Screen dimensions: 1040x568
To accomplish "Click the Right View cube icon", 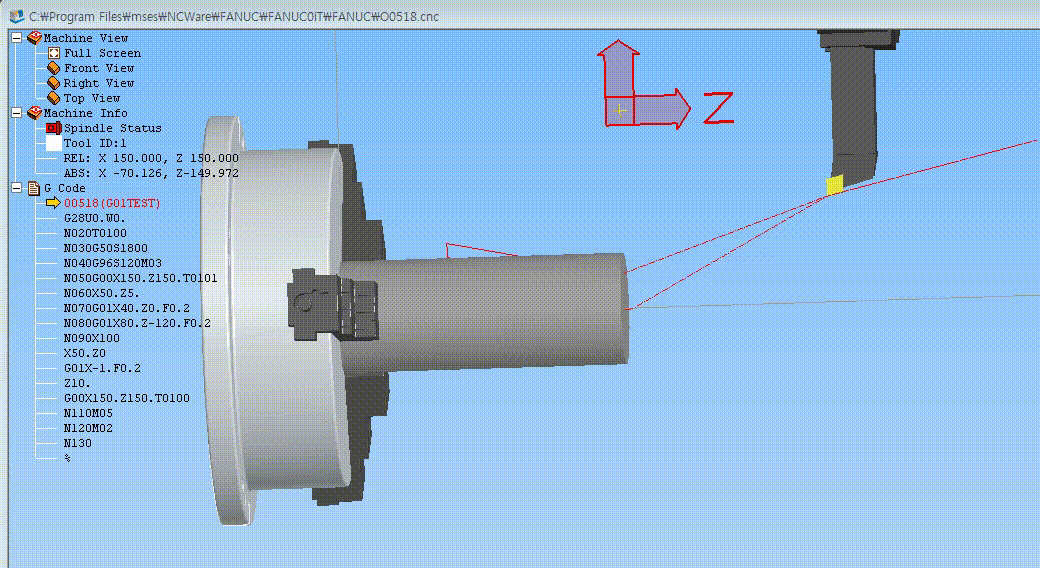I will pos(54,83).
